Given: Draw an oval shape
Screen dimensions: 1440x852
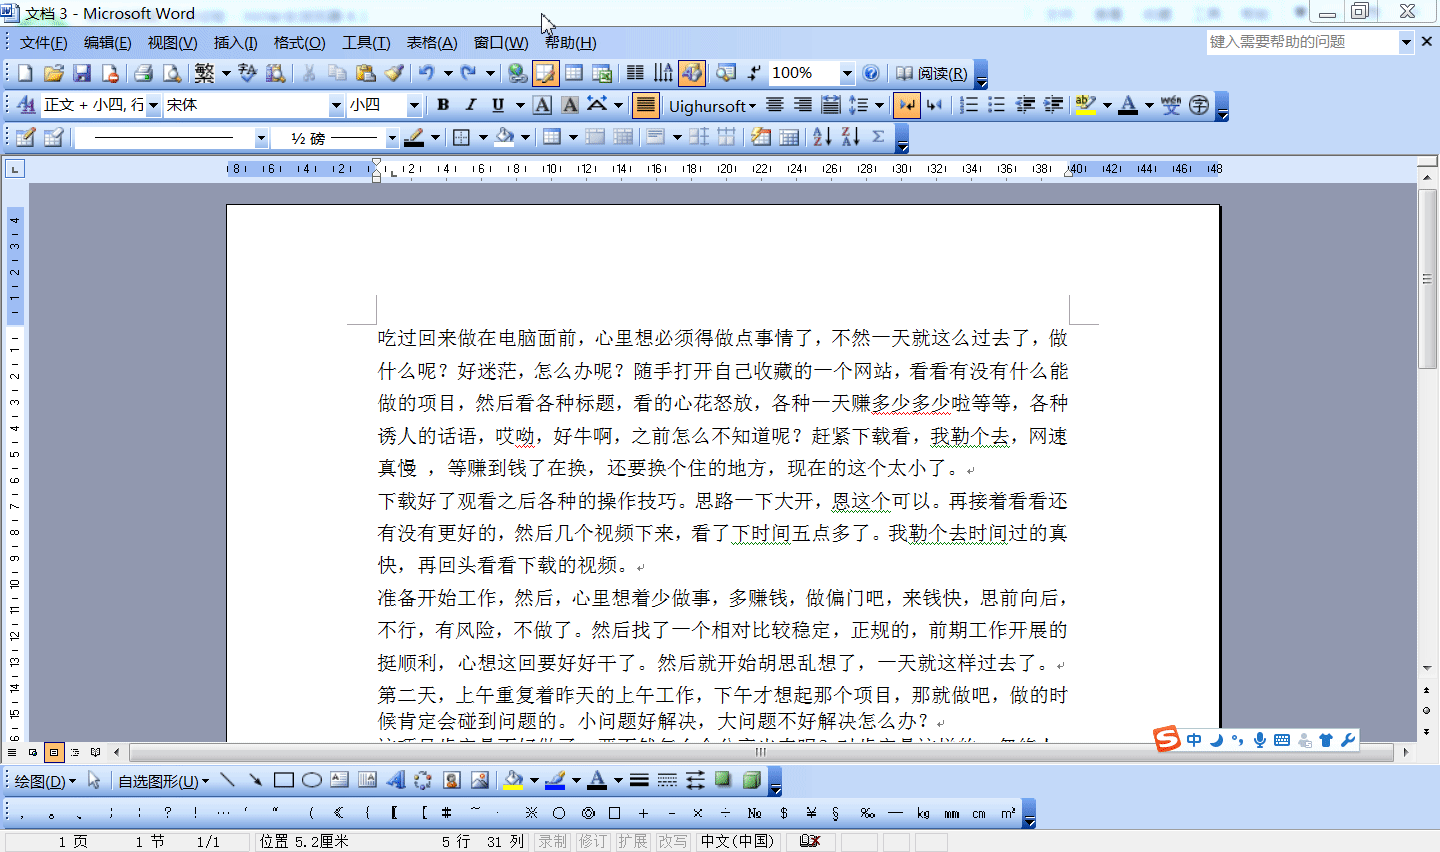Looking at the screenshot, I should (x=312, y=780).
